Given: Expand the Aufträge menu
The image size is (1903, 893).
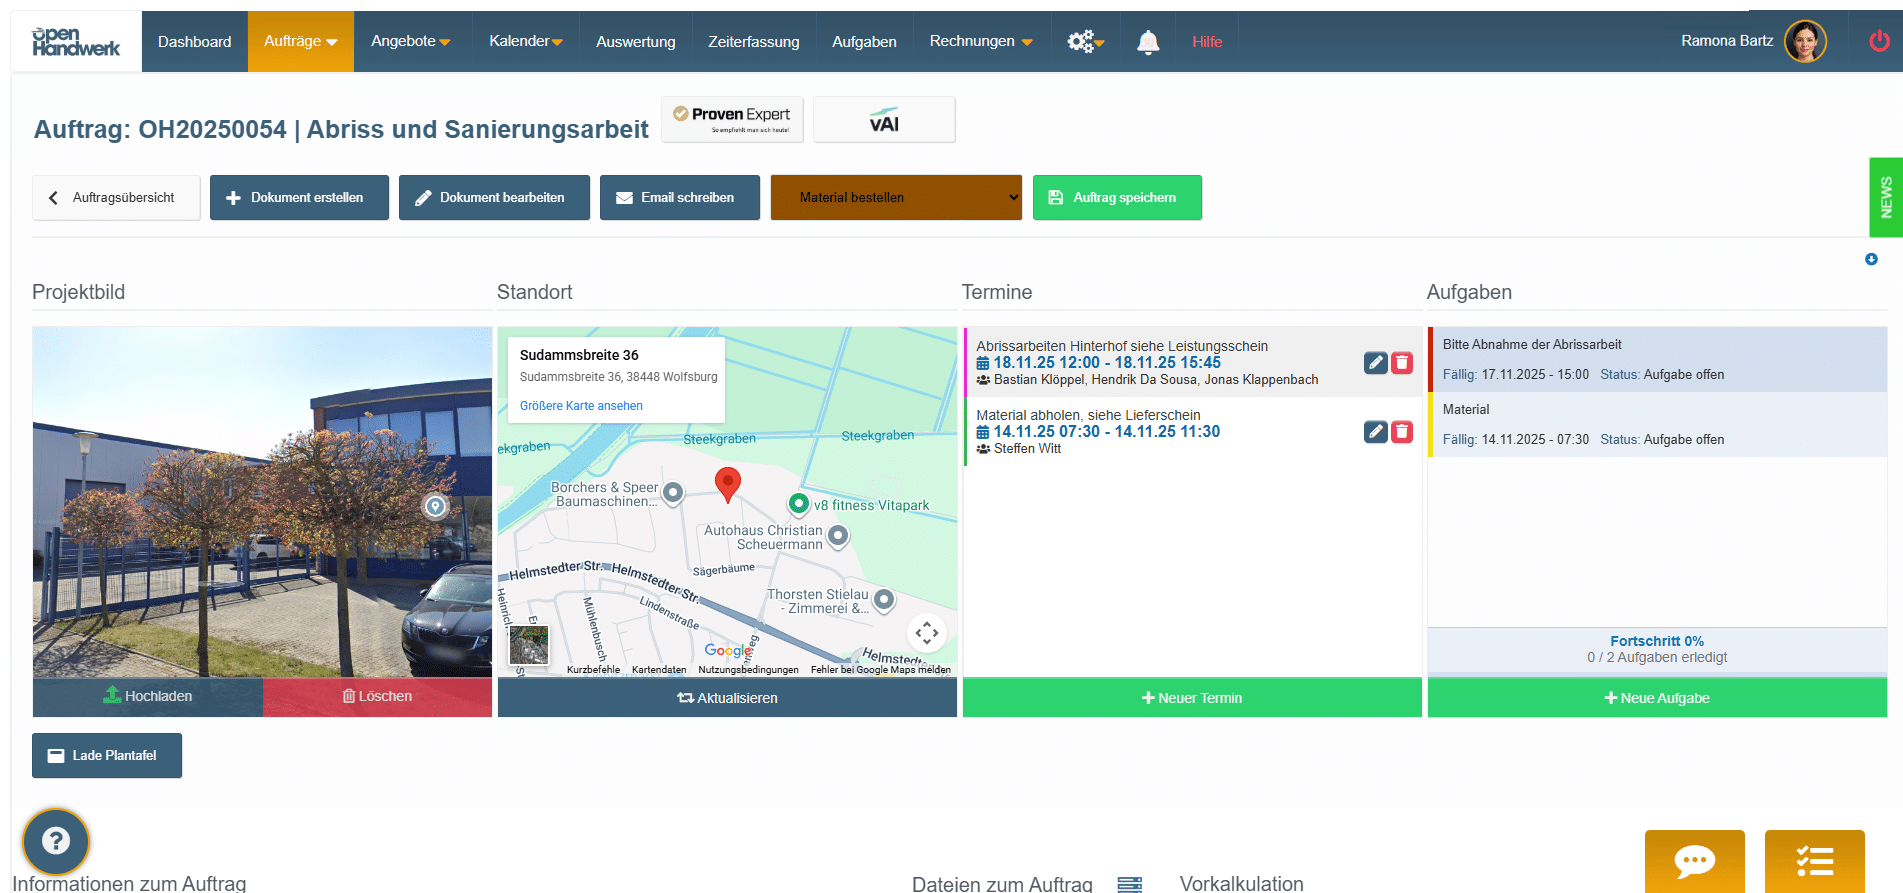Looking at the screenshot, I should [300, 42].
